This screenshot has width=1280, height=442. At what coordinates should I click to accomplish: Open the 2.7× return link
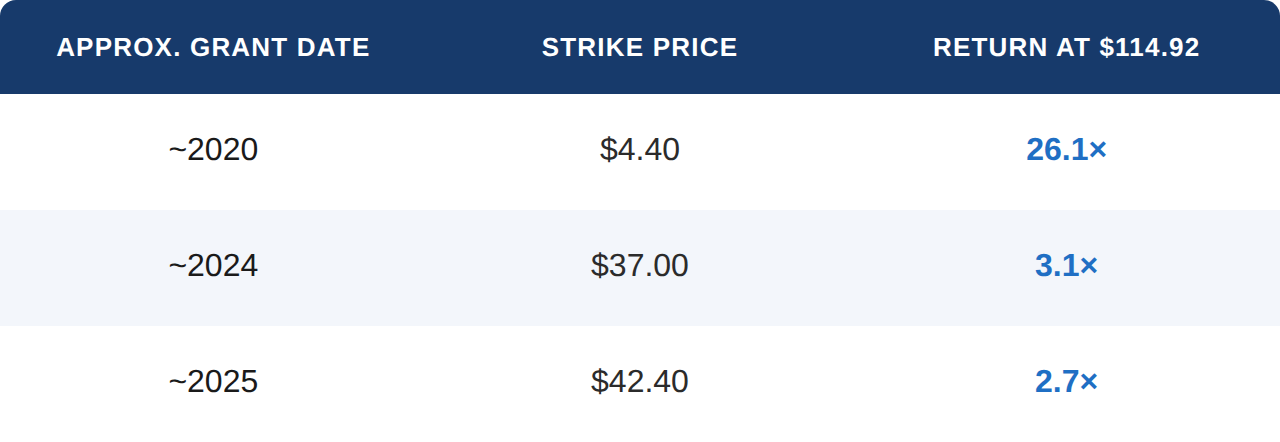[x=1066, y=382]
